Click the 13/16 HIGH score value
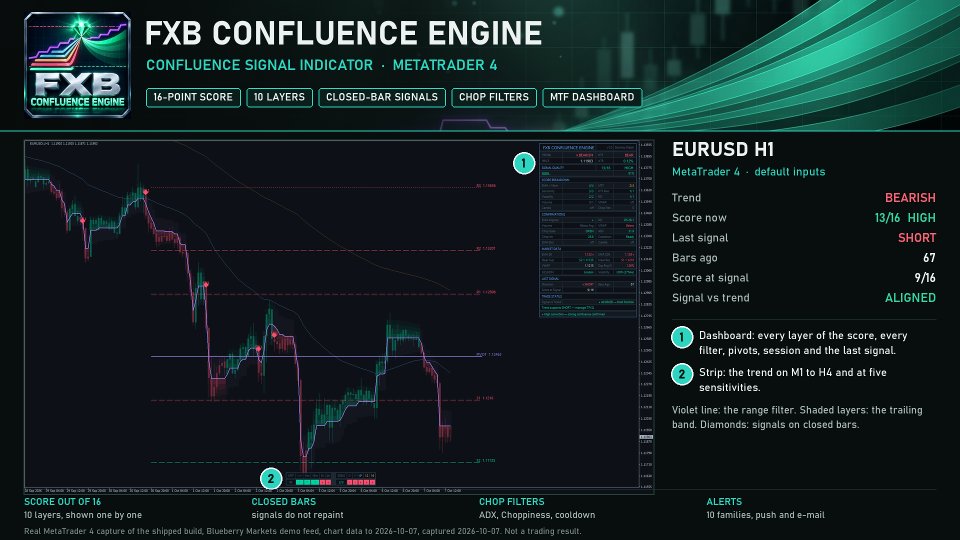 pos(905,218)
